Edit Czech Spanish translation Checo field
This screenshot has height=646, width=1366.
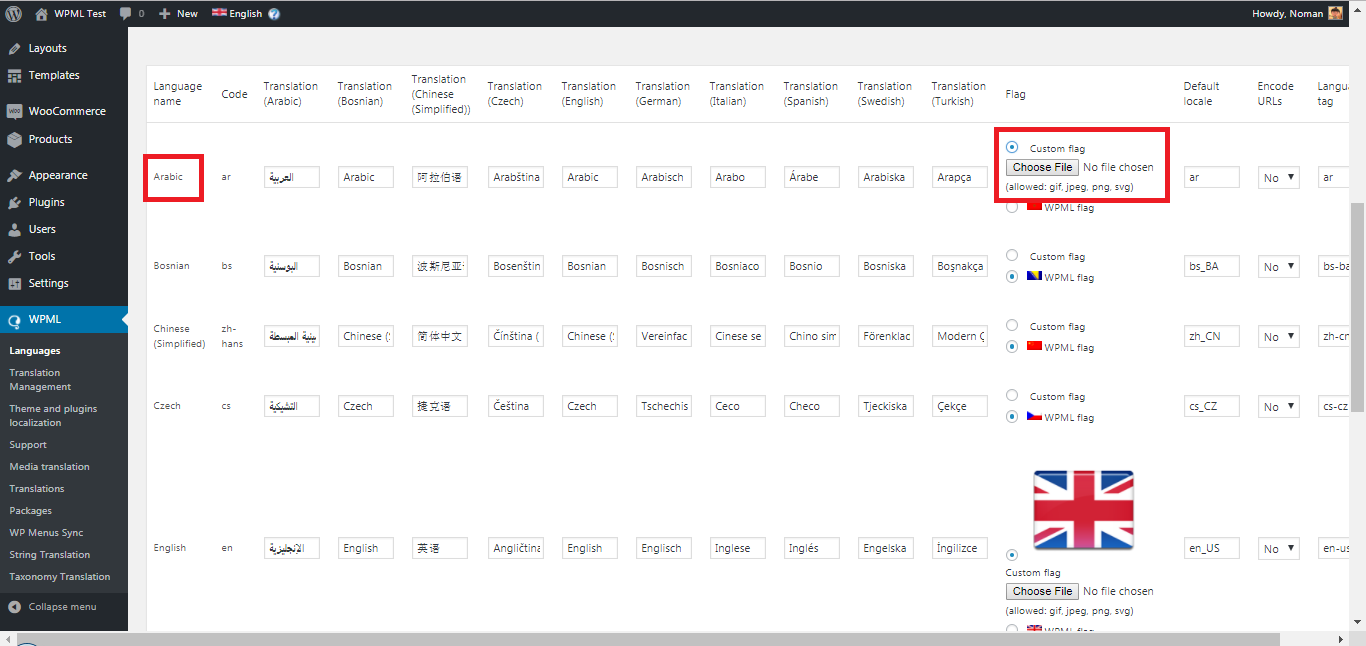[x=811, y=406]
